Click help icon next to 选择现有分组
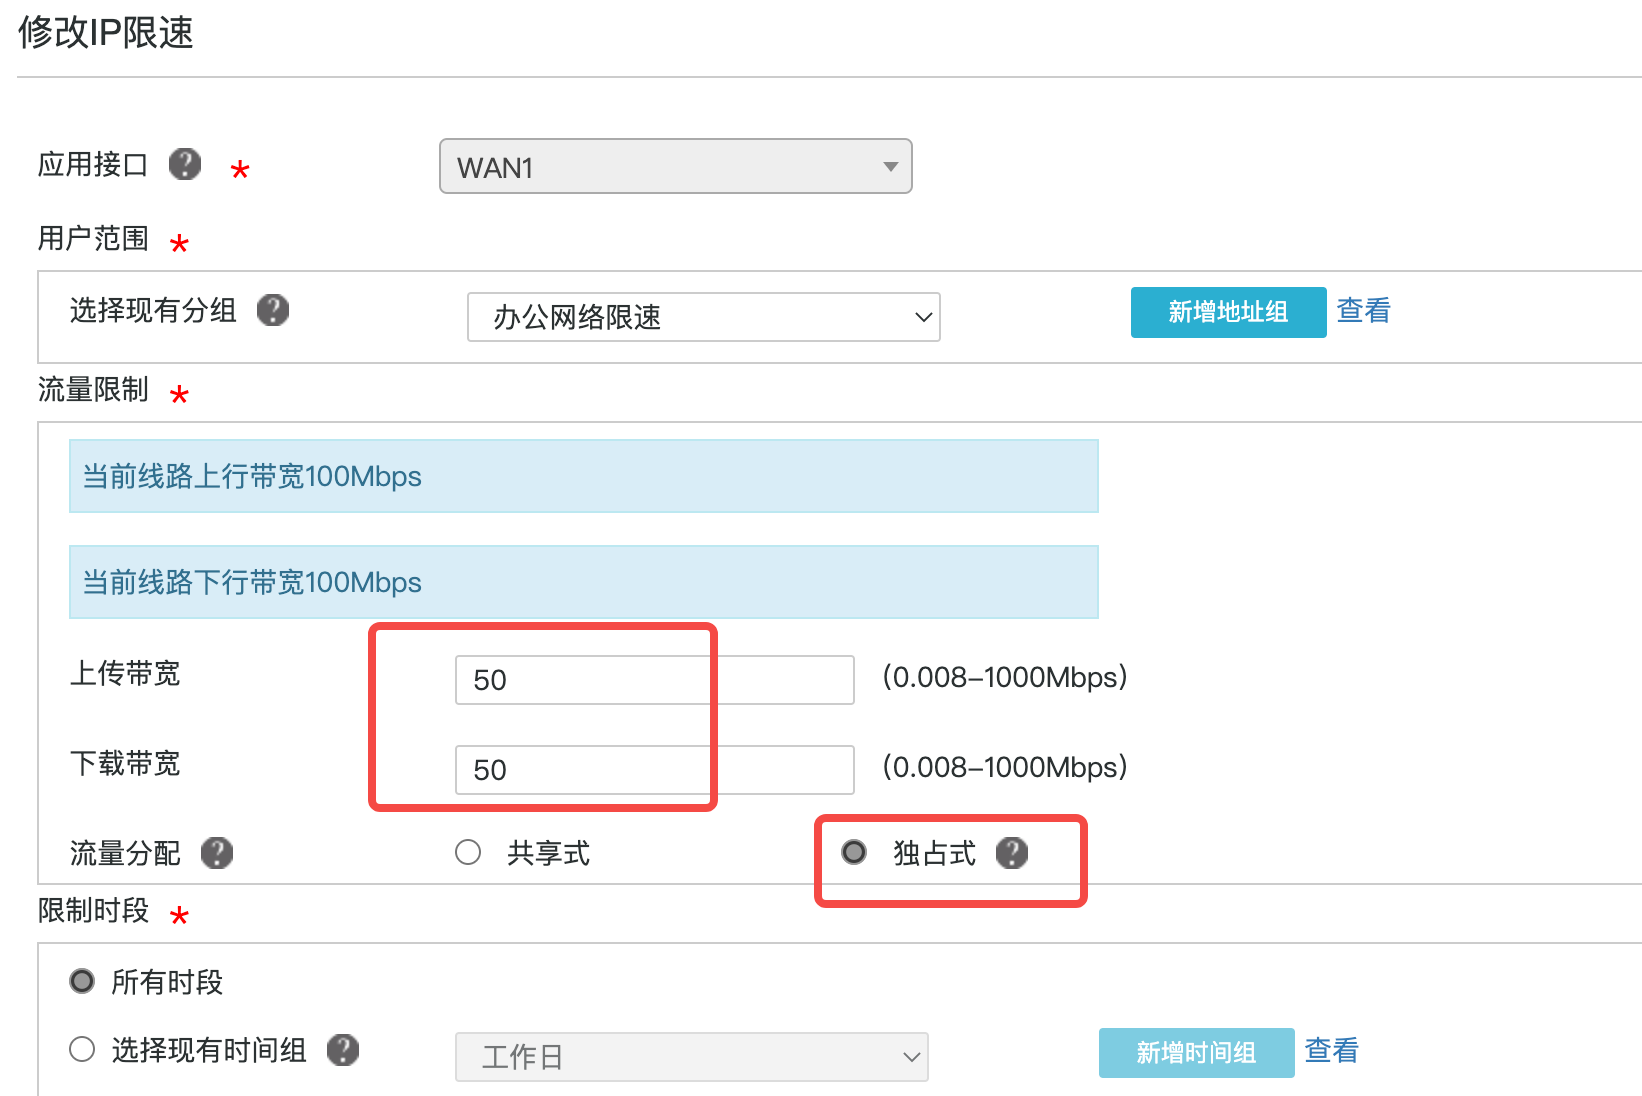Image resolution: width=1642 pixels, height=1096 pixels. click(x=273, y=310)
